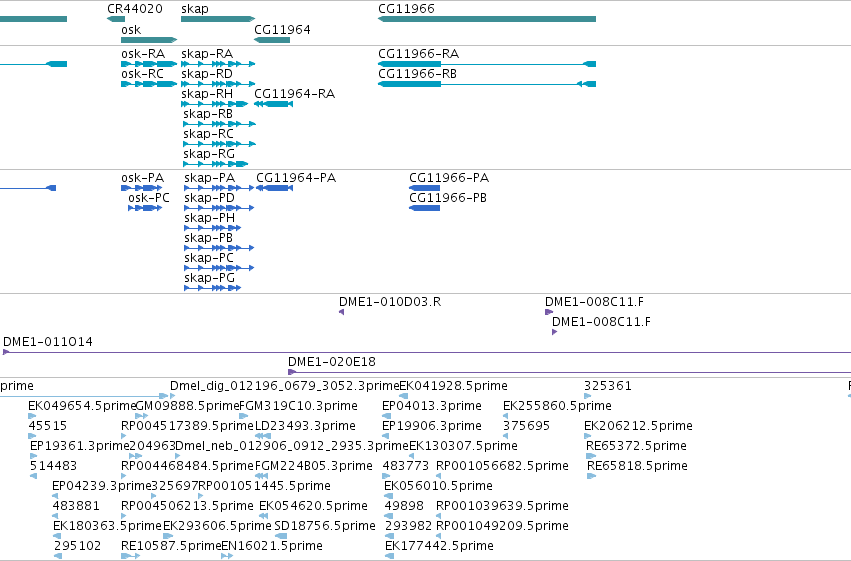Select the EK130307.5prime label
The height and width of the screenshot is (561, 851).
pyautogui.click(x=463, y=447)
